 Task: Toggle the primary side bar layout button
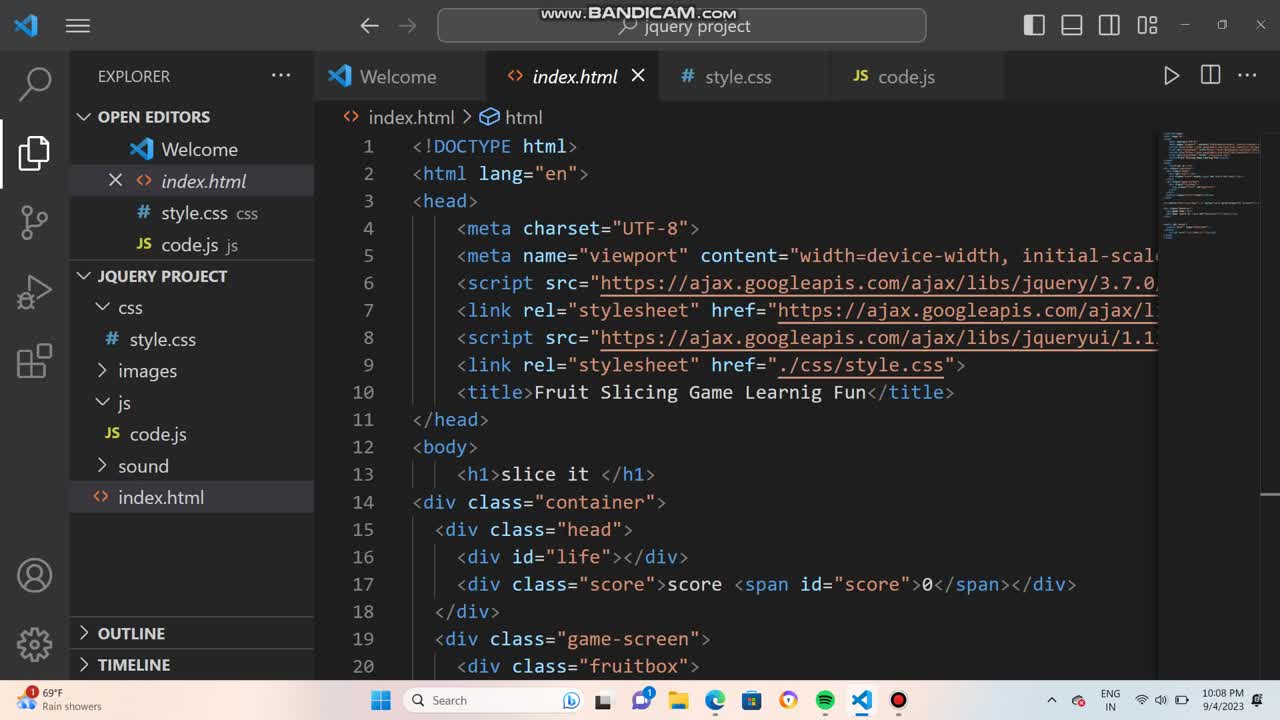coord(1034,26)
